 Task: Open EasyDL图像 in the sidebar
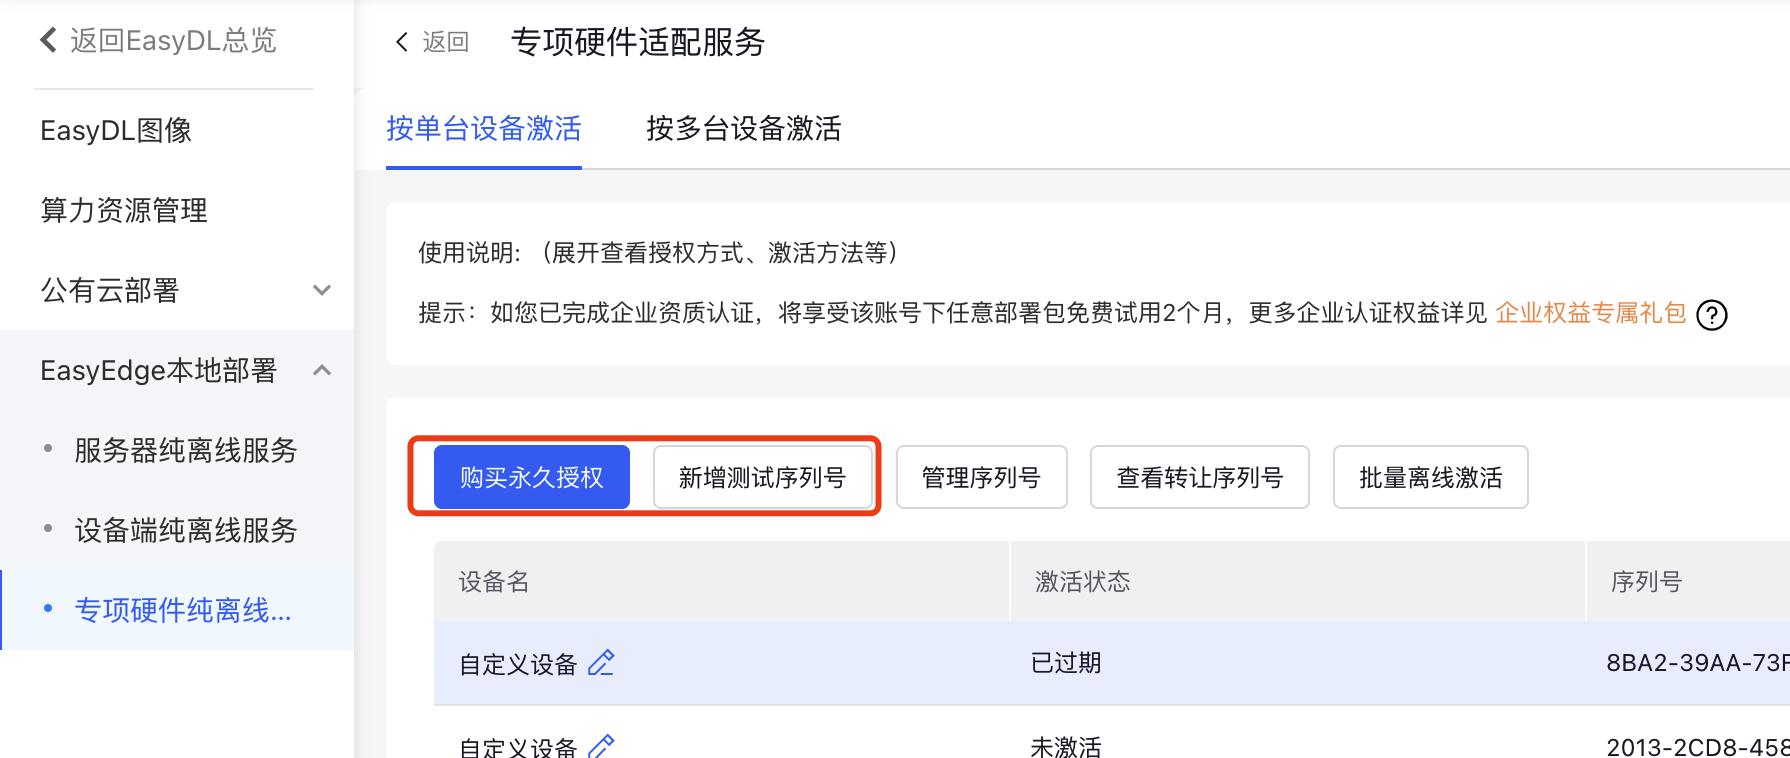coord(116,130)
